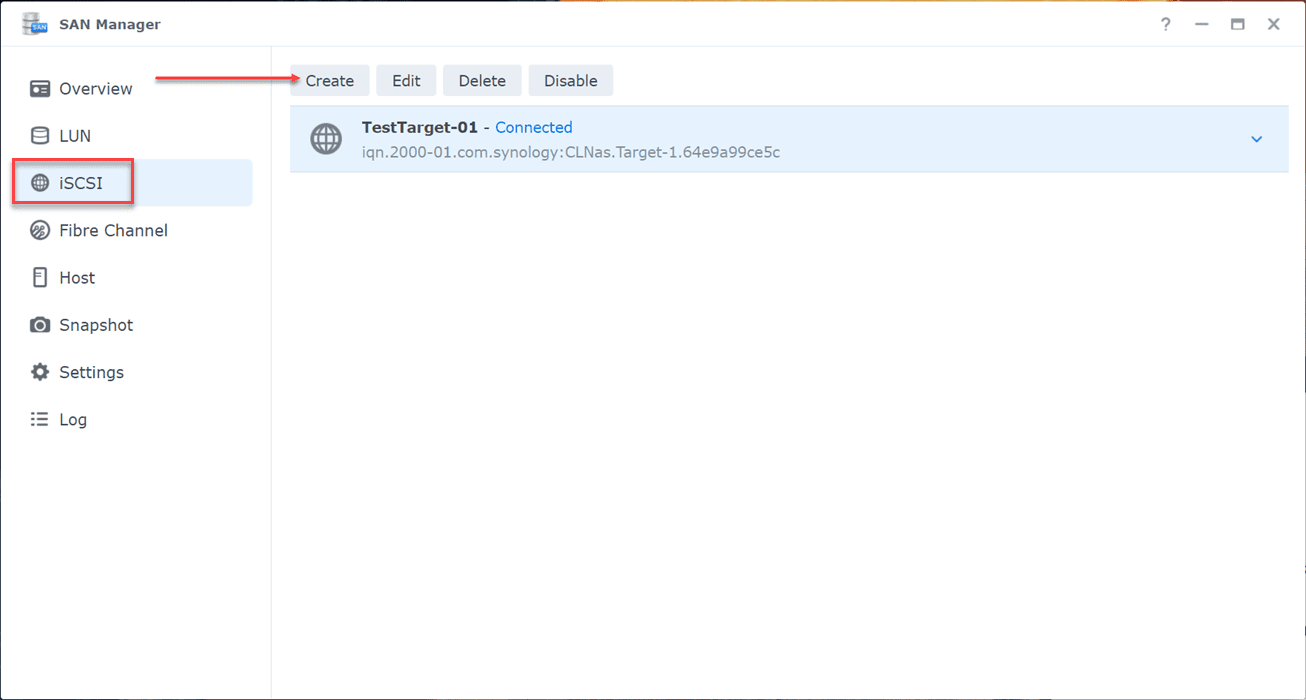Select the Host sidebar icon
This screenshot has width=1306, height=700.
pyautogui.click(x=39, y=277)
